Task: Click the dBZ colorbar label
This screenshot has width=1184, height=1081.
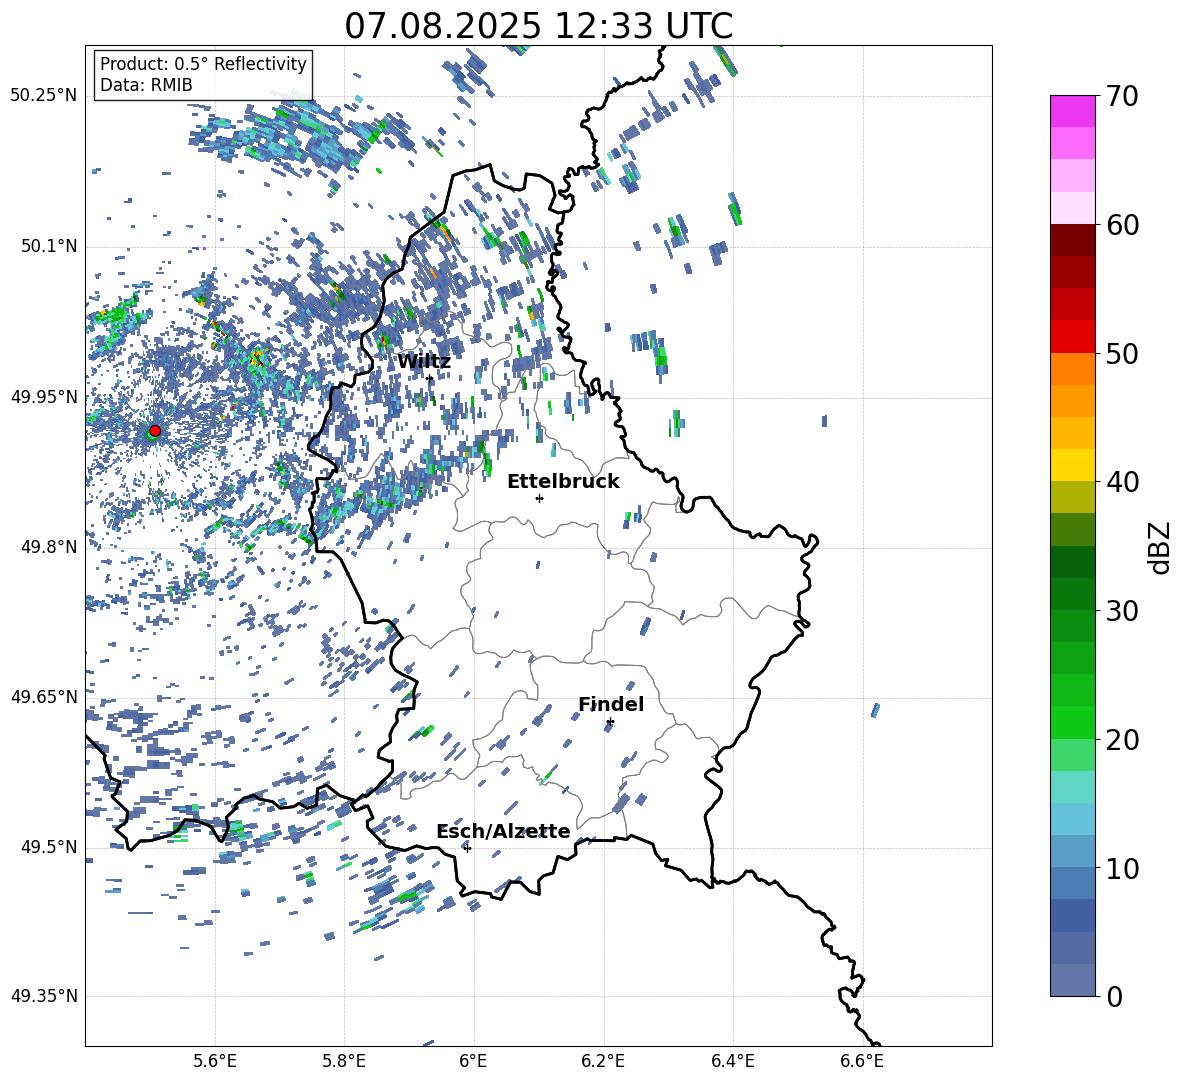Action: [1161, 547]
